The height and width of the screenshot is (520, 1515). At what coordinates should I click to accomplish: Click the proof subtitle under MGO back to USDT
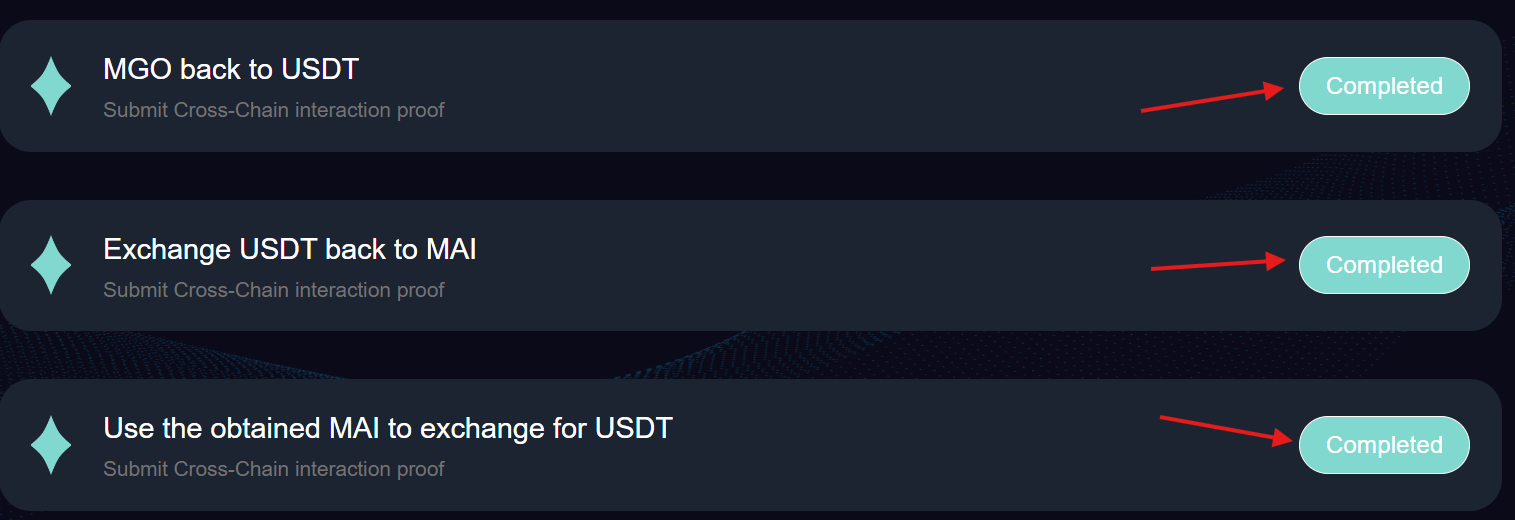(274, 110)
